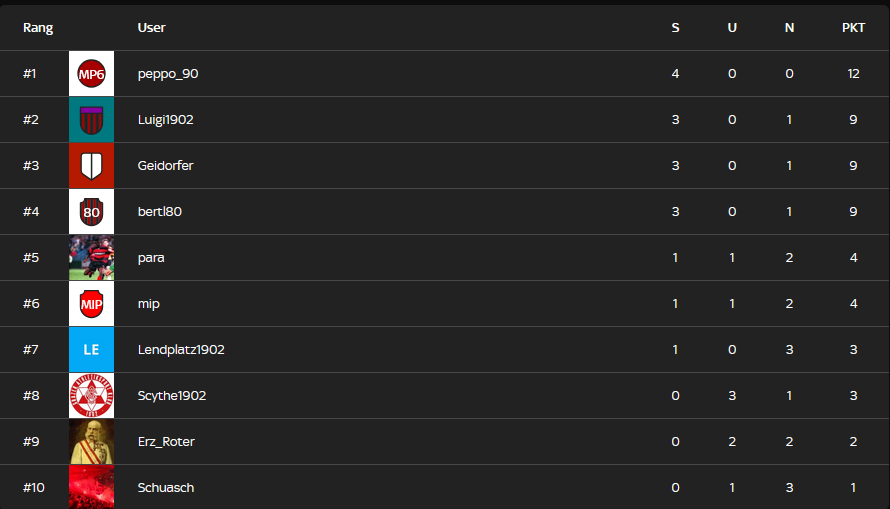Open peppo_90's MP6 avatar icon
890x509 pixels.
(x=91, y=74)
